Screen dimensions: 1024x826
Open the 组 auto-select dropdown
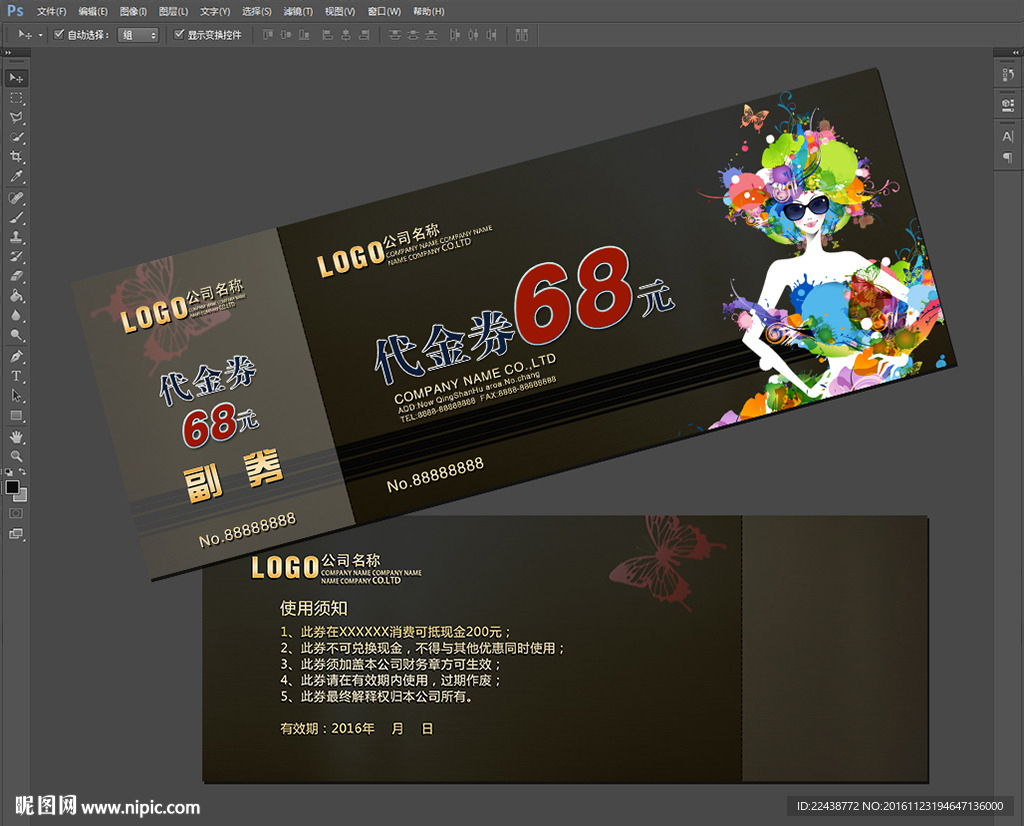pos(139,35)
